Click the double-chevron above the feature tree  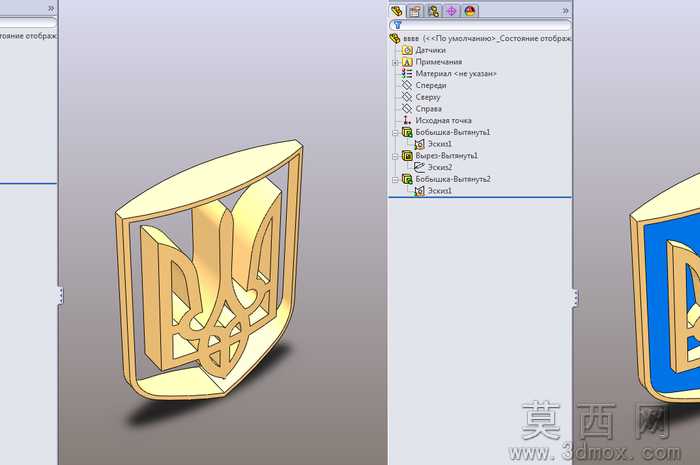tap(566, 10)
